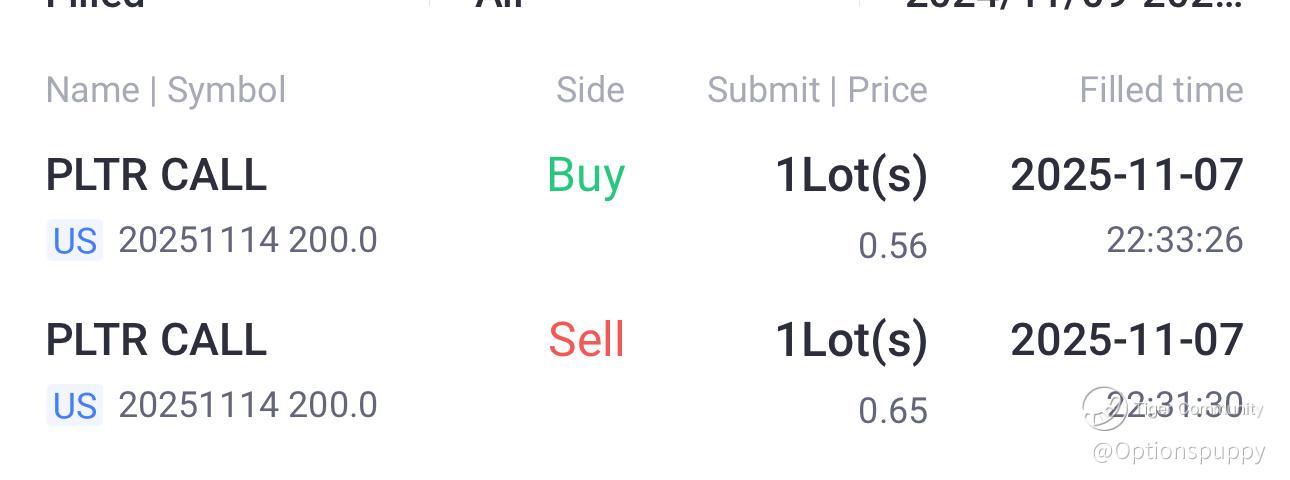
Task: Click the 1Lot(s) quantity on the Sell order
Action: [x=852, y=340]
